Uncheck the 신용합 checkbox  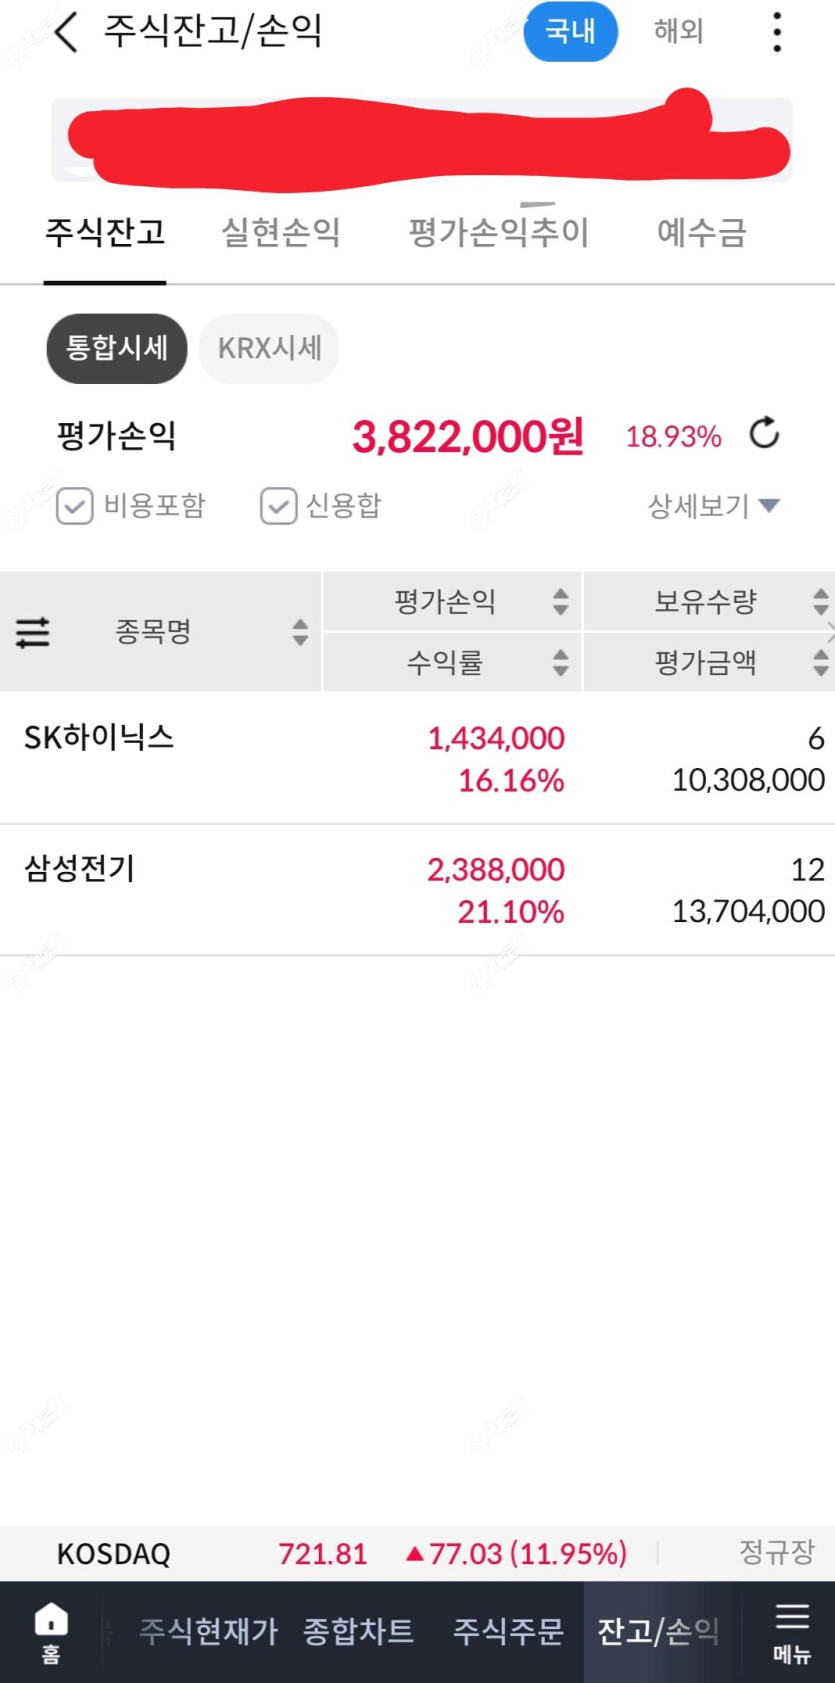coord(278,506)
